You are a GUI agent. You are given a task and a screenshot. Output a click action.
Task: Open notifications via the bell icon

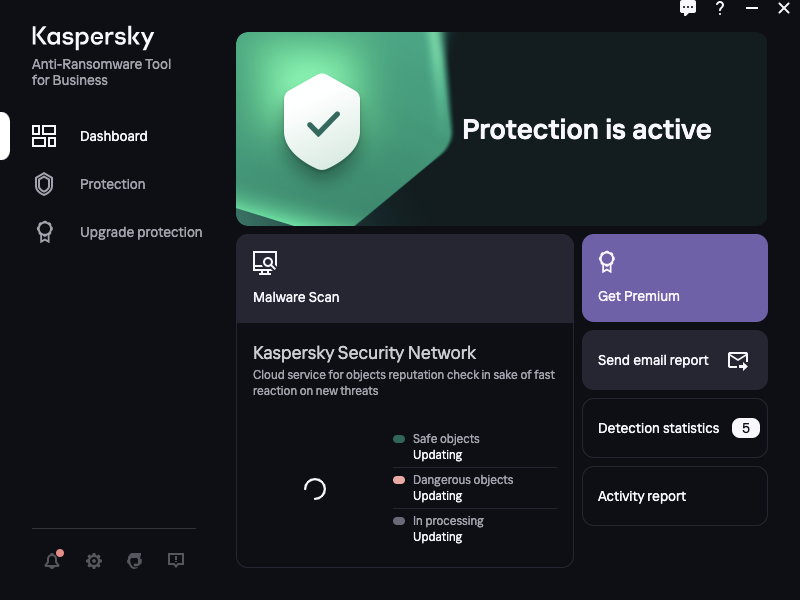click(52, 561)
